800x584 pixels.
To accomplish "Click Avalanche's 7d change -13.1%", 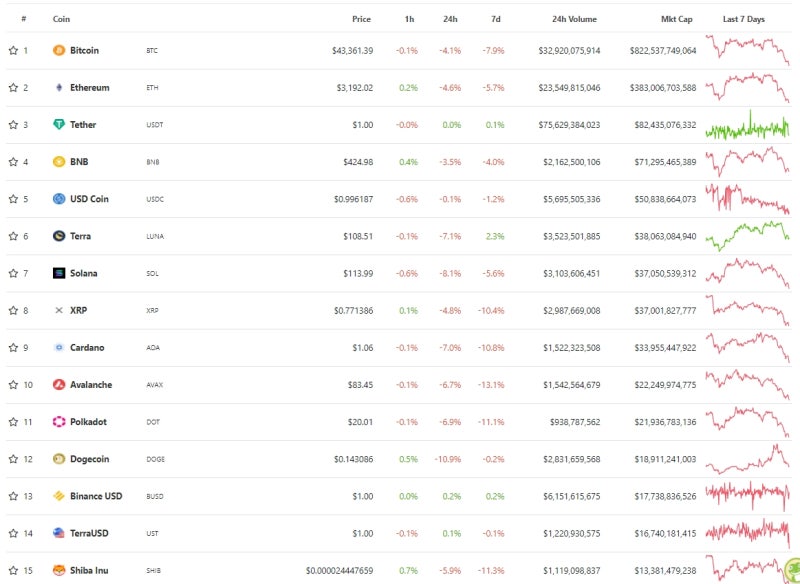I will tap(491, 385).
